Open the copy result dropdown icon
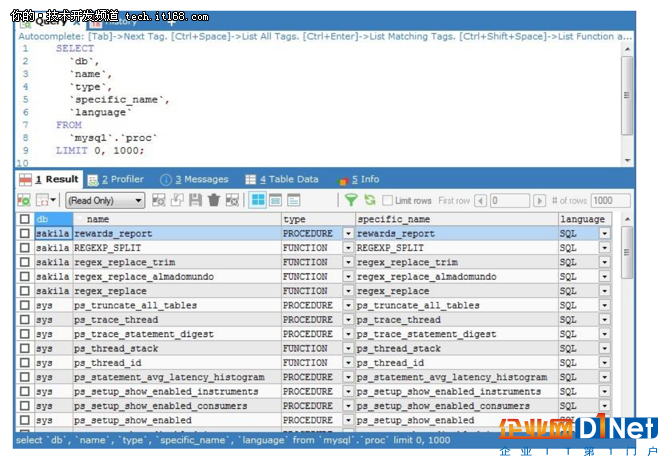This screenshot has height=456, width=658. click(46, 200)
